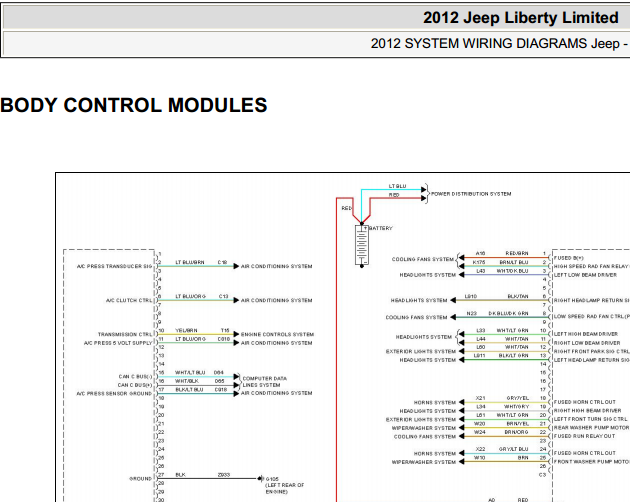The width and height of the screenshot is (630, 502).
Task: Click 'RIGHT HEADLAMP RETURN' pin label
Action: [x=591, y=300]
